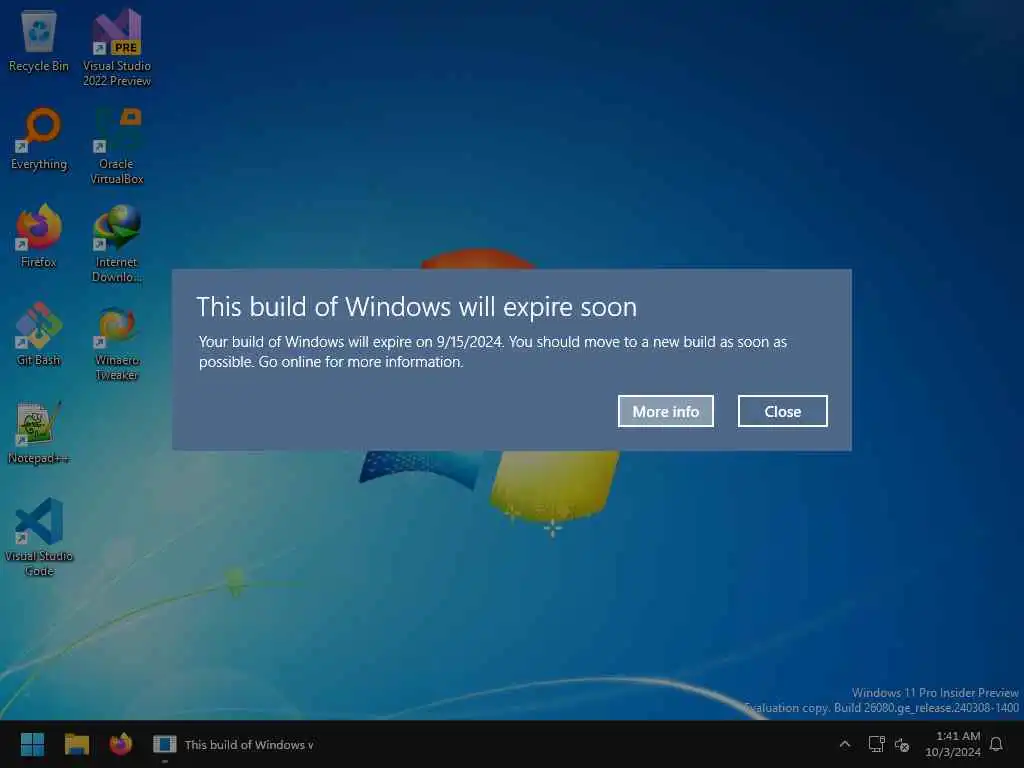1024x768 pixels.
Task: Select the Oracle VirtualBox desktop icon
Action: click(117, 146)
